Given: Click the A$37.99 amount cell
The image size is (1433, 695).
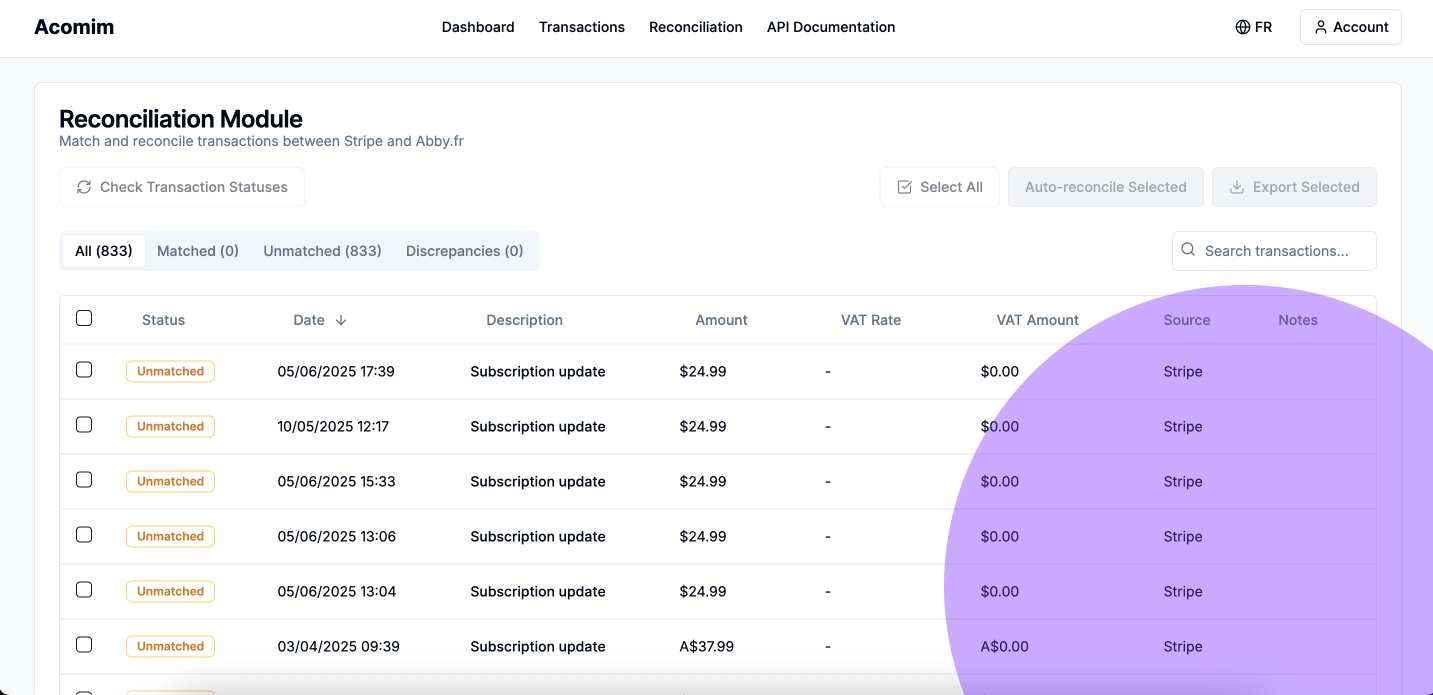Looking at the screenshot, I should tap(707, 646).
